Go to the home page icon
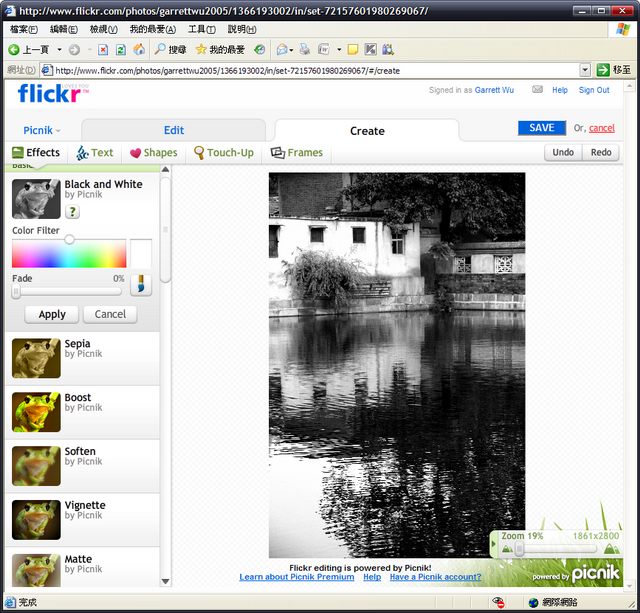Image resolution: width=640 pixels, height=613 pixels. pyautogui.click(x=139, y=49)
